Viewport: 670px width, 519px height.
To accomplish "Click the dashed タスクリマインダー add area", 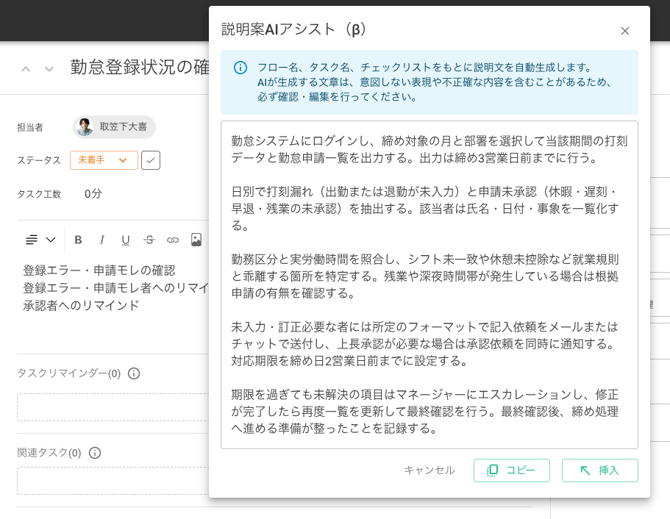I will click(113, 407).
